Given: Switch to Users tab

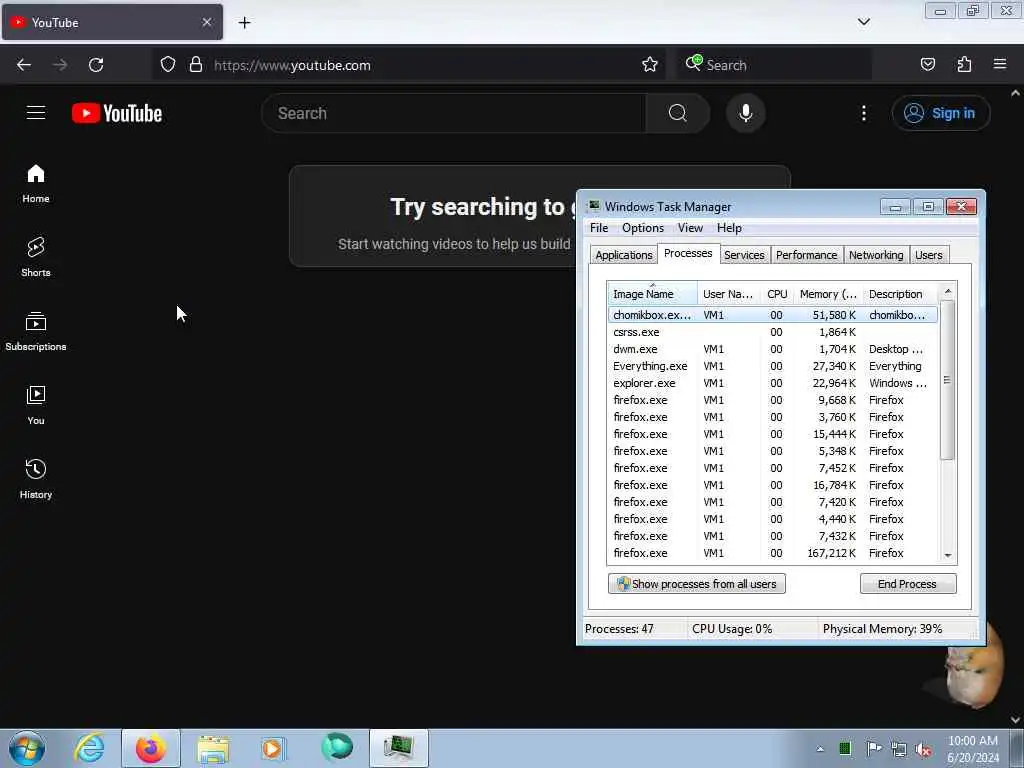Looking at the screenshot, I should click(x=929, y=255).
